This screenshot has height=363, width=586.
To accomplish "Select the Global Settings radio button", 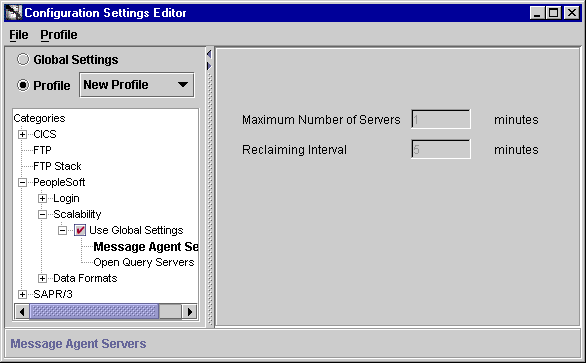I will pos(23,59).
